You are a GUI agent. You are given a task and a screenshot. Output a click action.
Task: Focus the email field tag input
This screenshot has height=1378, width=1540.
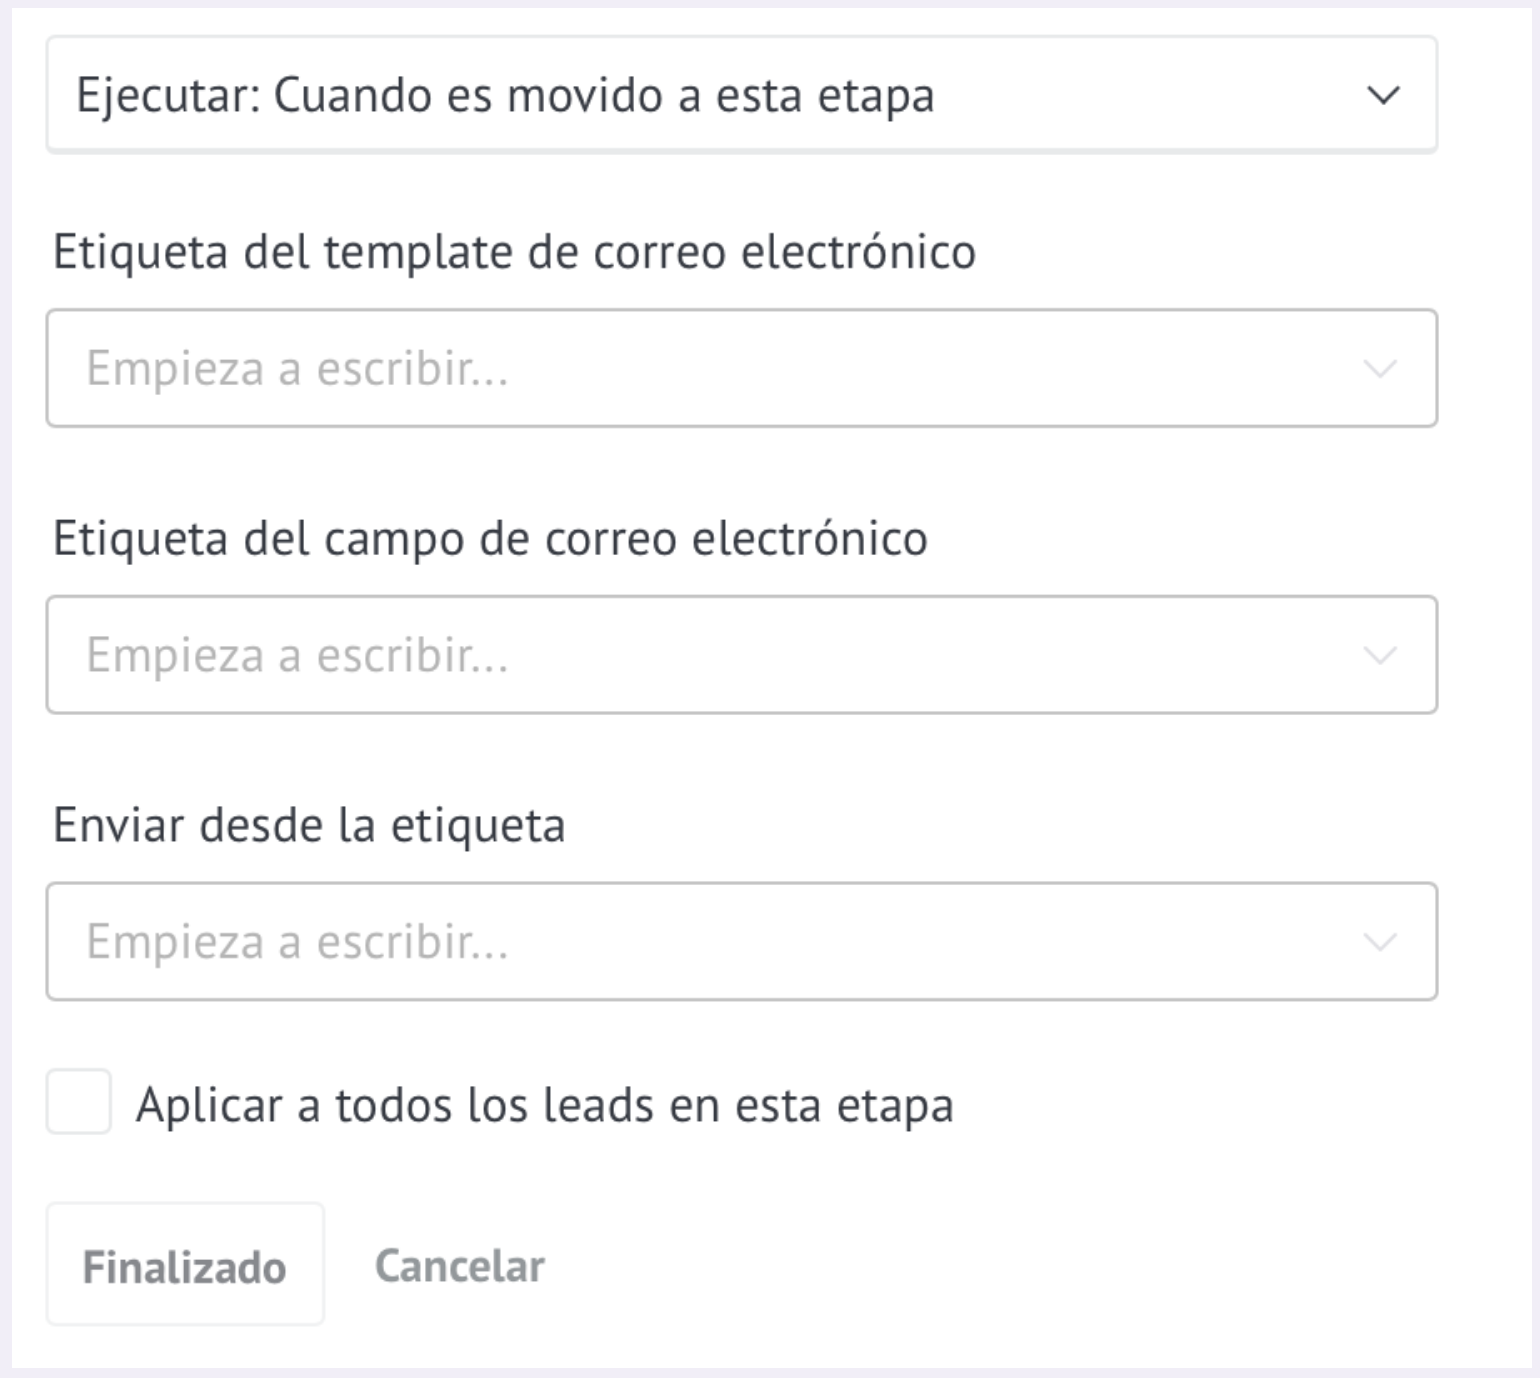(741, 655)
